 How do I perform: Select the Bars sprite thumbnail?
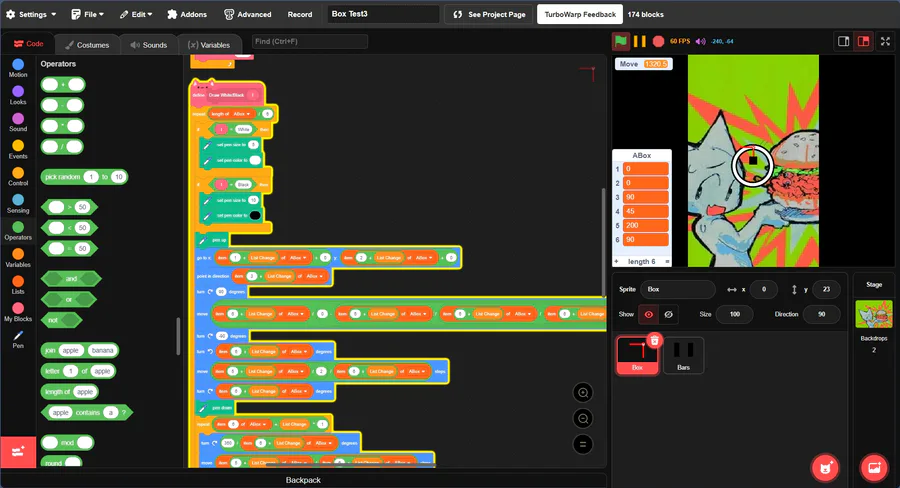click(683, 355)
